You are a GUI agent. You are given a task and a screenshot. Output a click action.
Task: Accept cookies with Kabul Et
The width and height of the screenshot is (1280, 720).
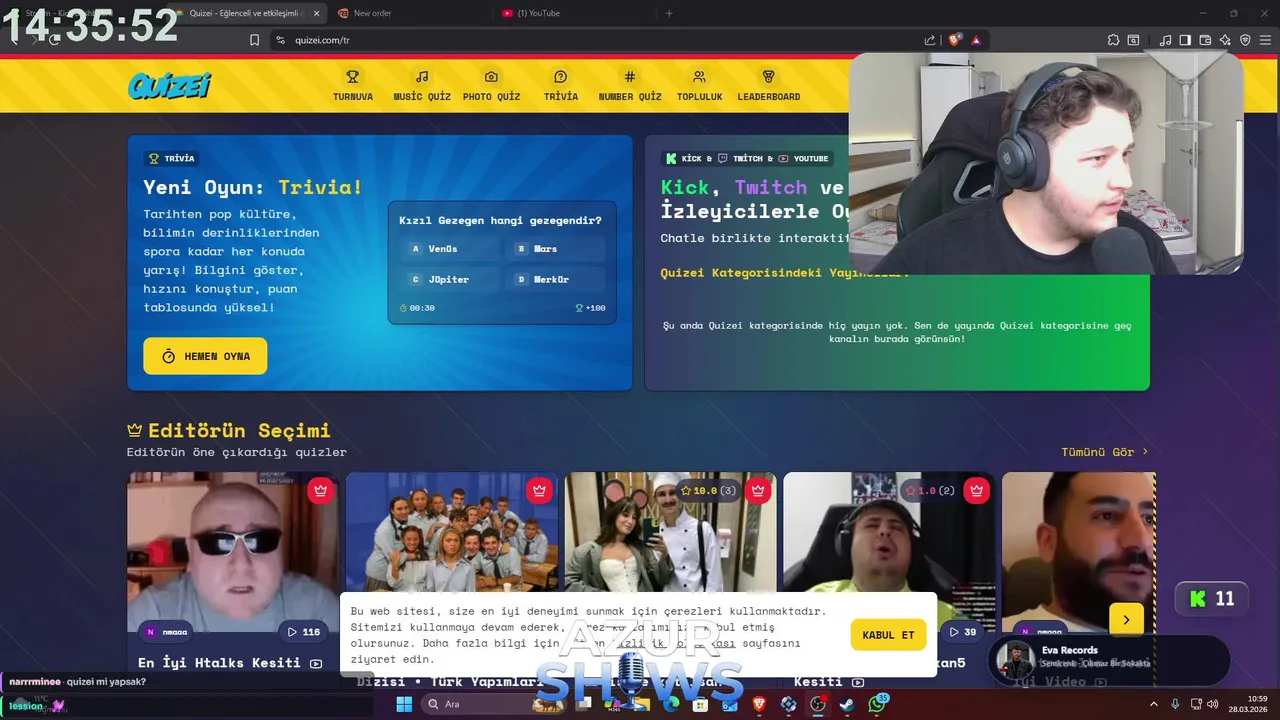tap(888, 635)
